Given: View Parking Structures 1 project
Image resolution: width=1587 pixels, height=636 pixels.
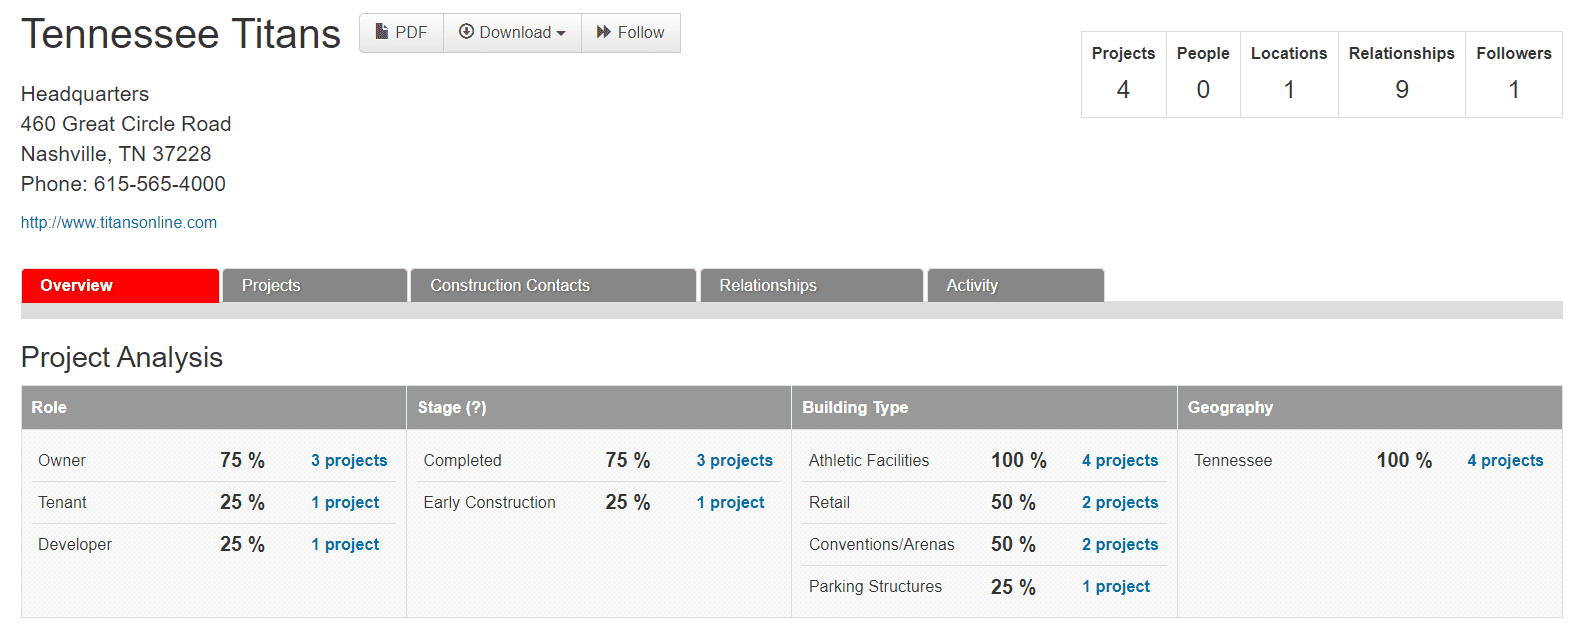Looking at the screenshot, I should (x=1116, y=586).
